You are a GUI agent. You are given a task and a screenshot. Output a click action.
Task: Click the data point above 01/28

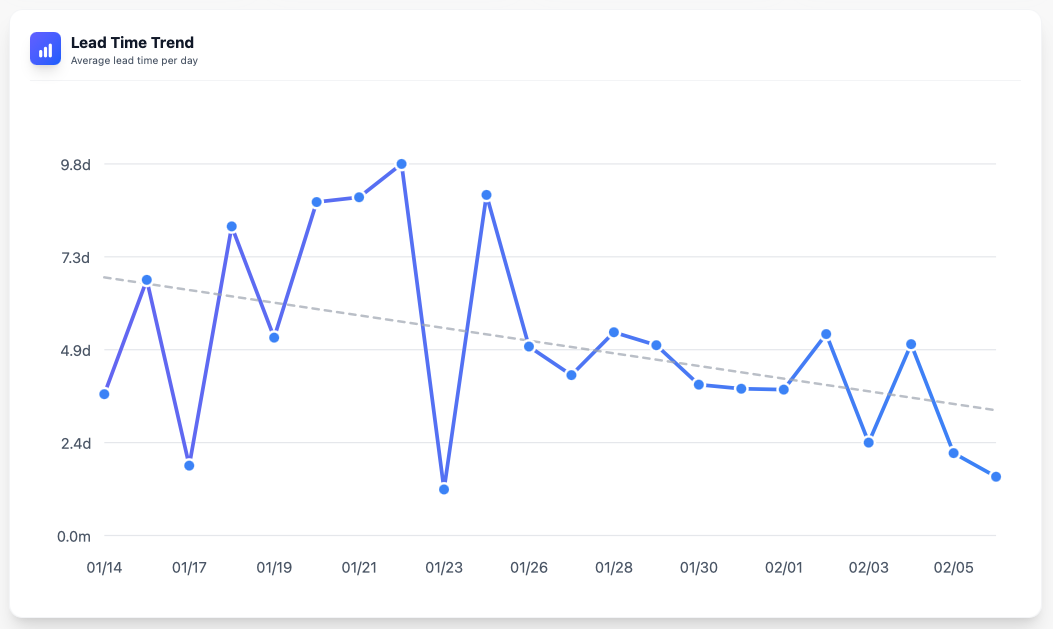click(x=614, y=332)
